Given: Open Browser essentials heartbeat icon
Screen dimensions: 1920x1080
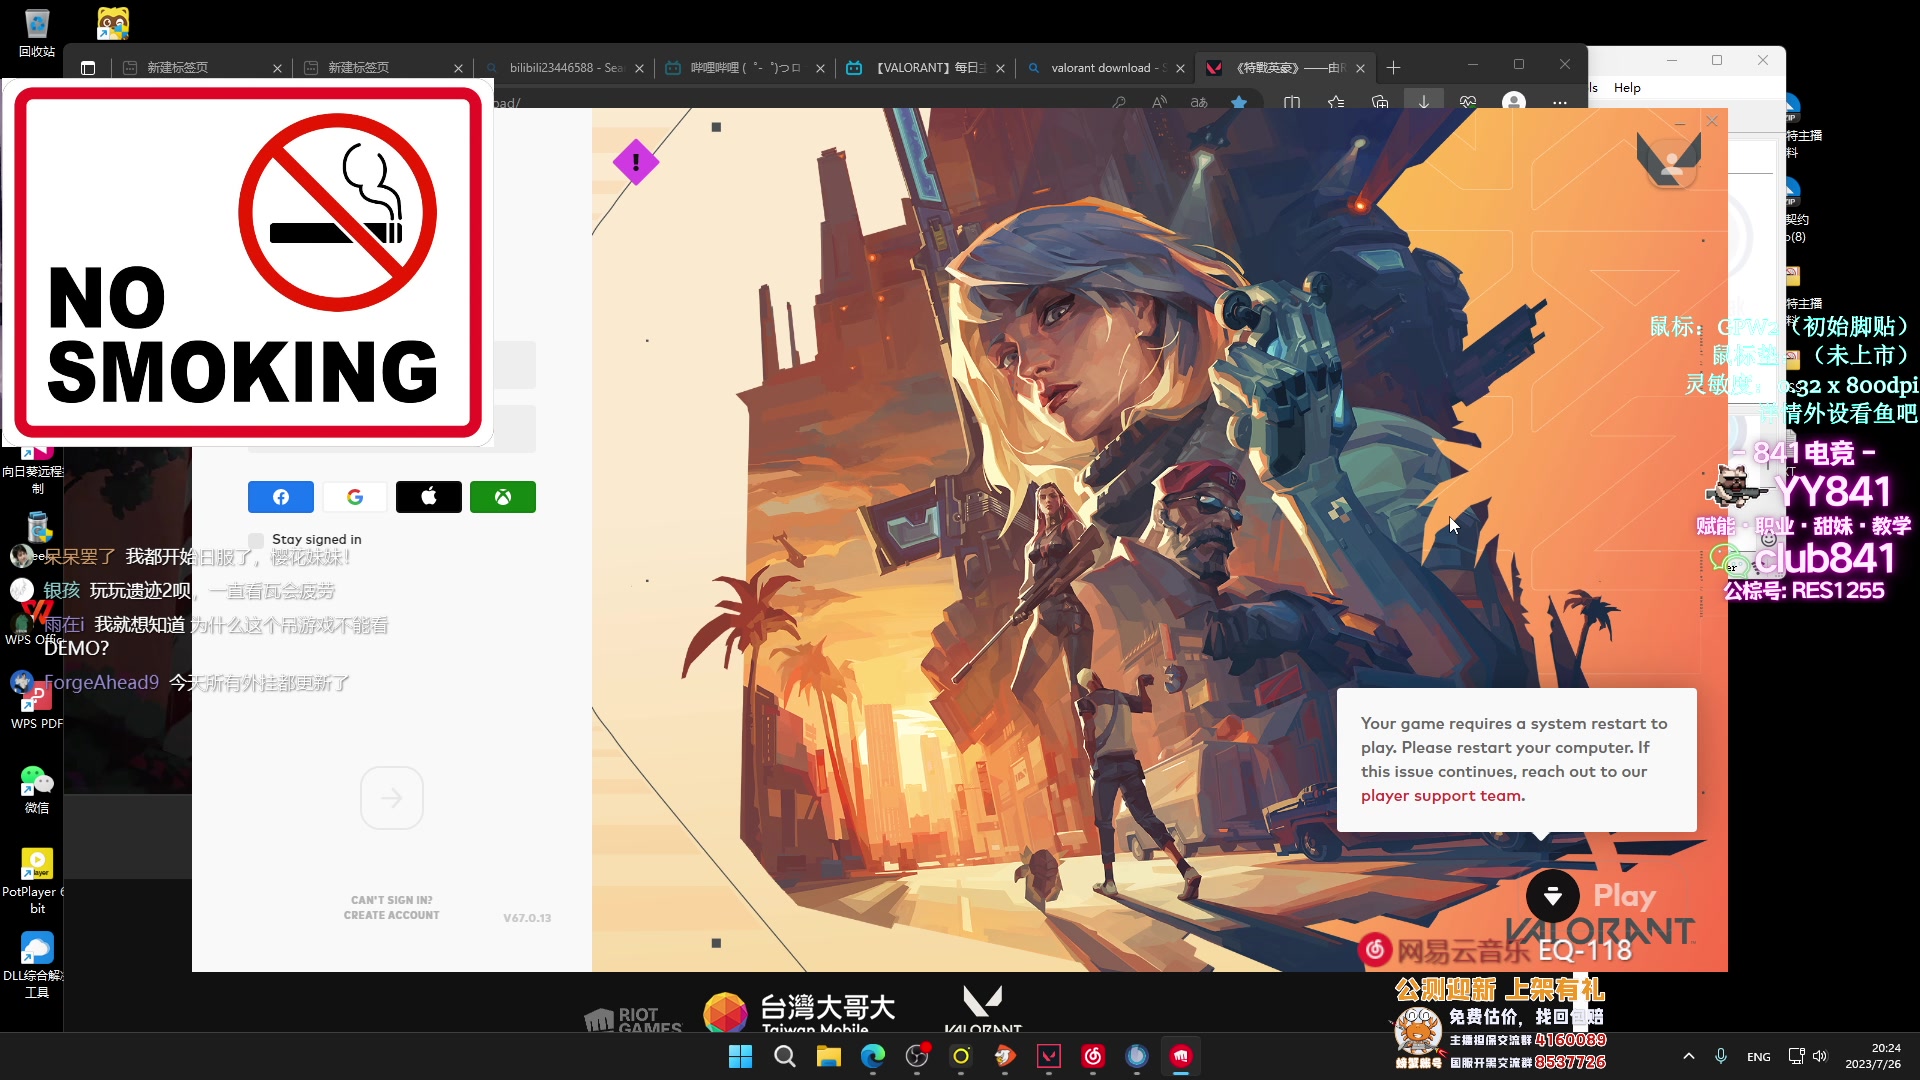Looking at the screenshot, I should click(x=1468, y=103).
